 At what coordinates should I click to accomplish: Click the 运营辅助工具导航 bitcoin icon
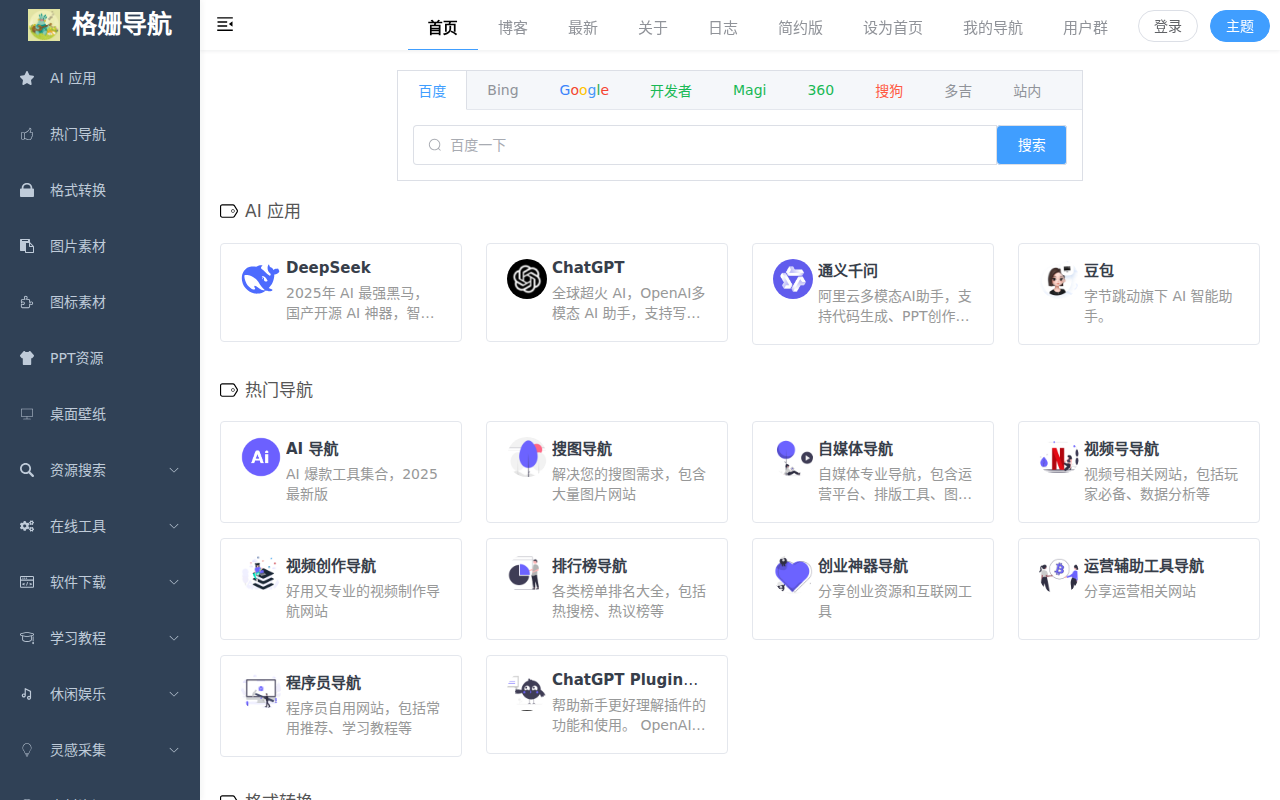pos(1058,574)
